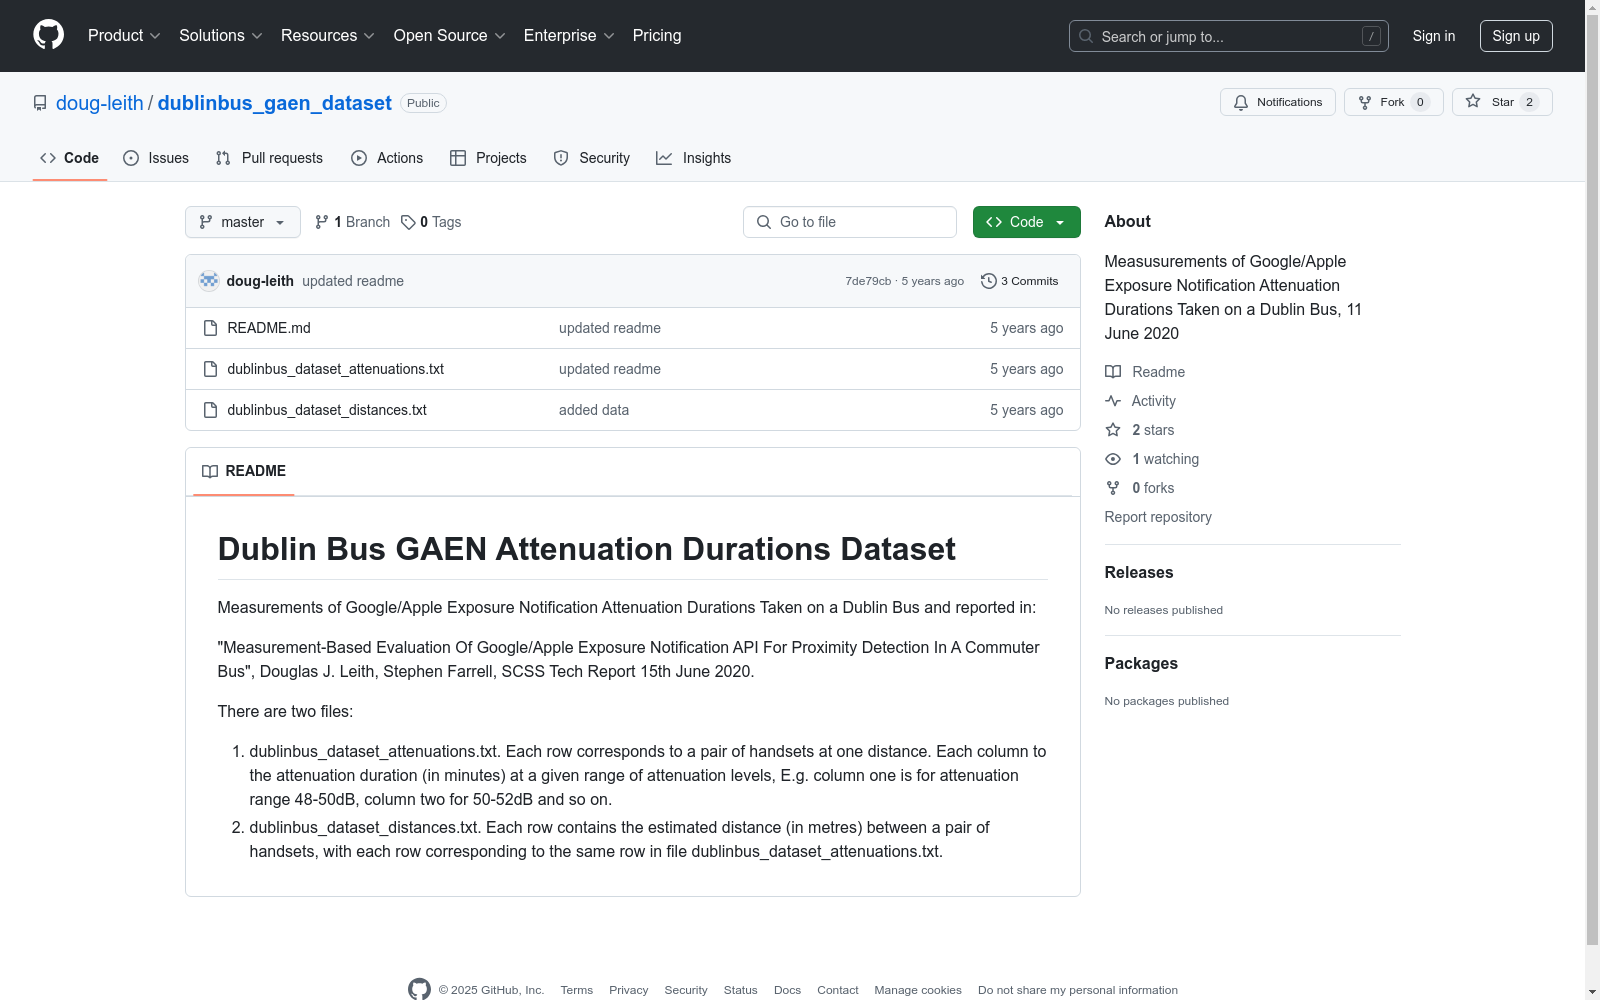
Task: Click the branch icon next to 1 Branch
Action: (322, 222)
